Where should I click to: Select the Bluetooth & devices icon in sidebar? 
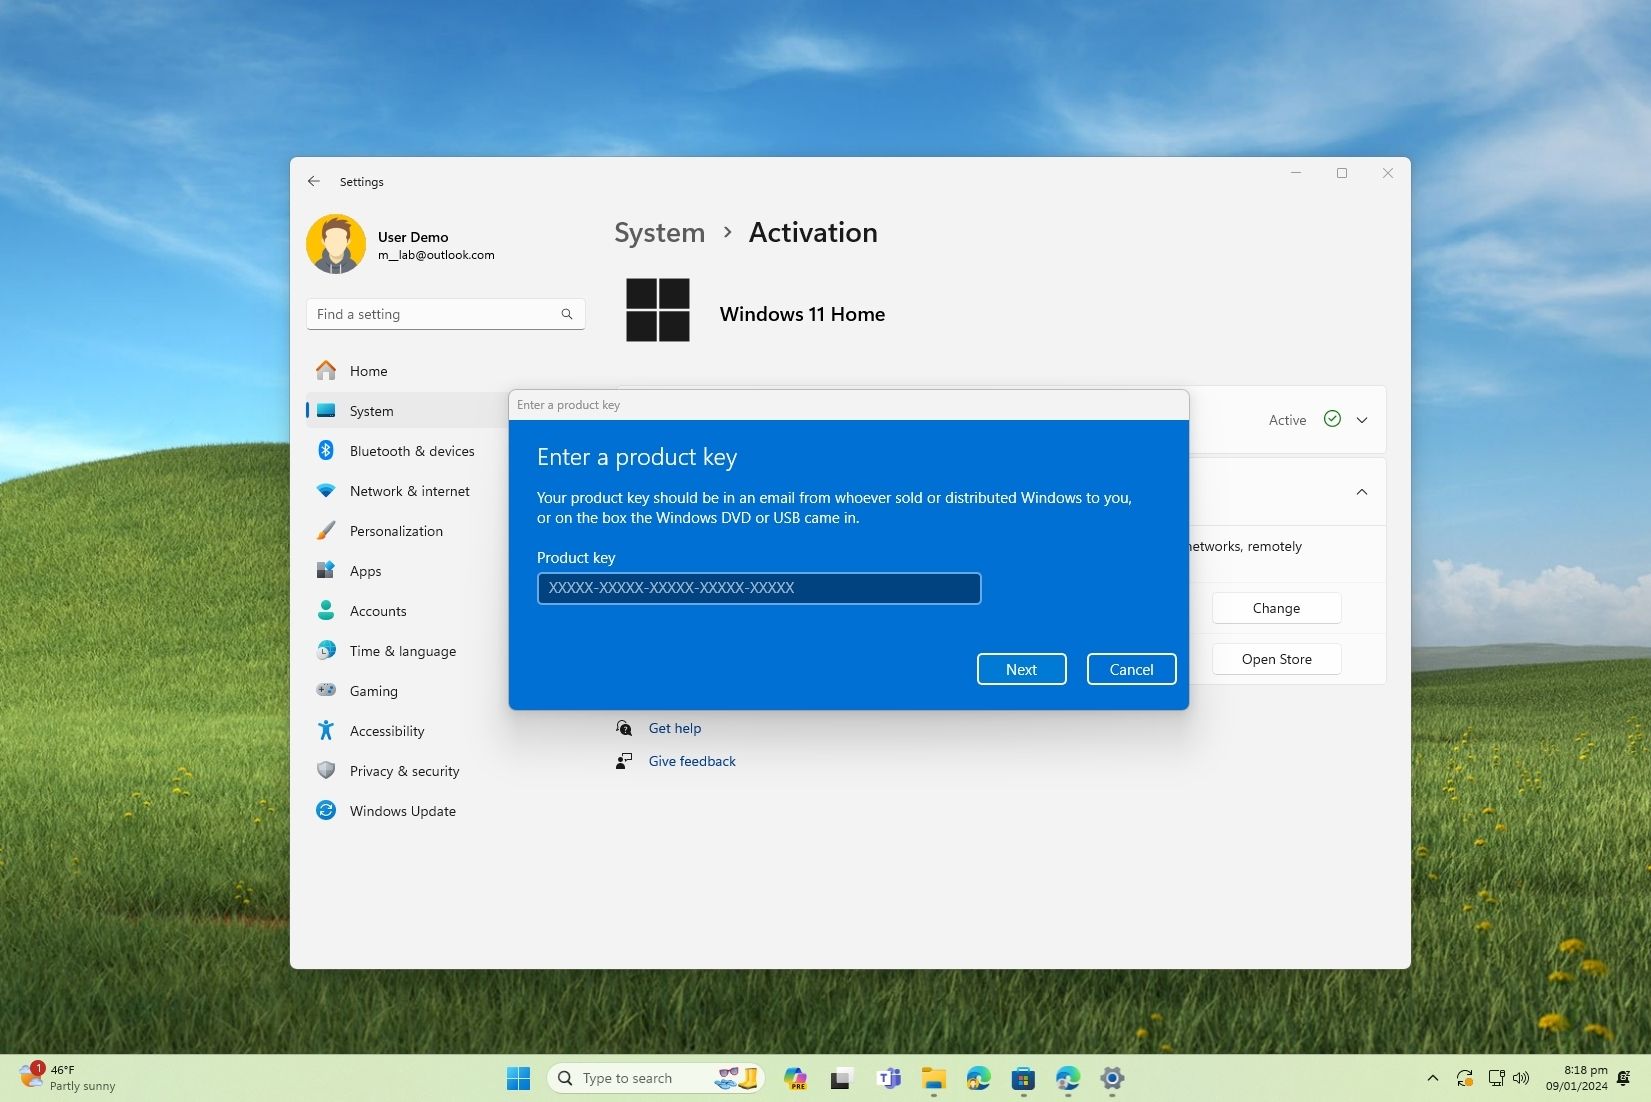pos(326,451)
